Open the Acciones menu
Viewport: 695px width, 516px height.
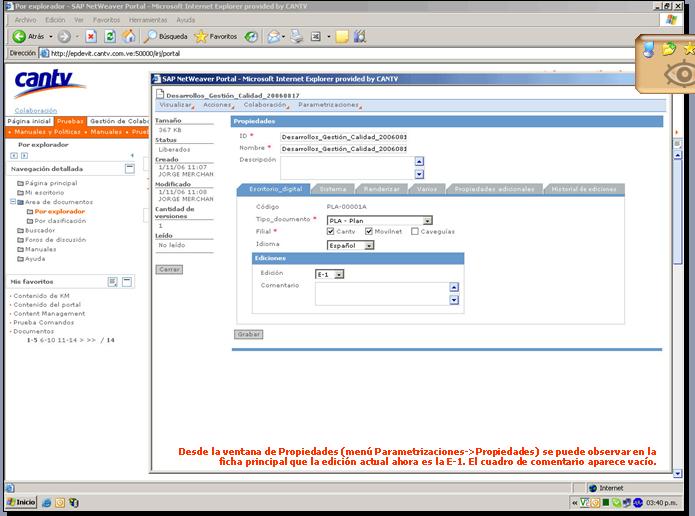coord(219,105)
